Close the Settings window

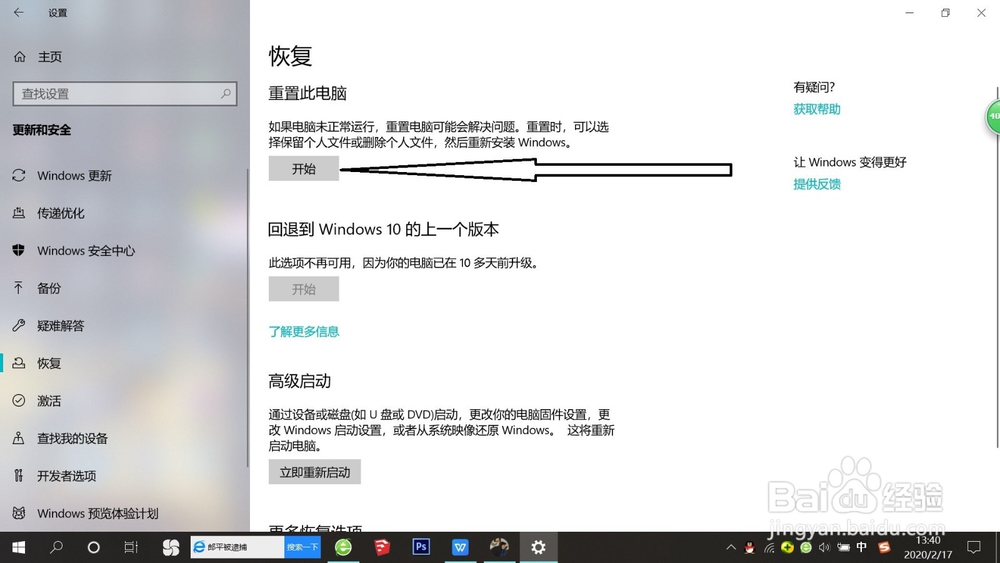[x=981, y=13]
